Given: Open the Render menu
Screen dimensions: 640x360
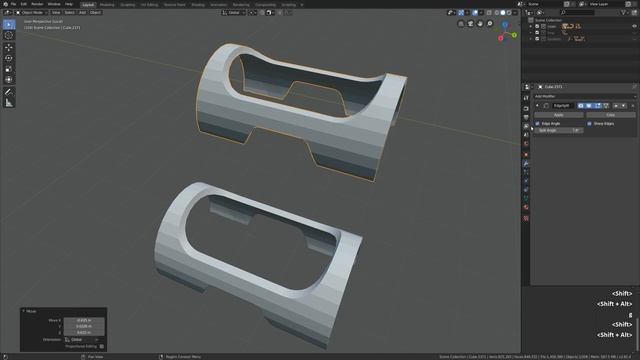Looking at the screenshot, I should coord(37,4).
